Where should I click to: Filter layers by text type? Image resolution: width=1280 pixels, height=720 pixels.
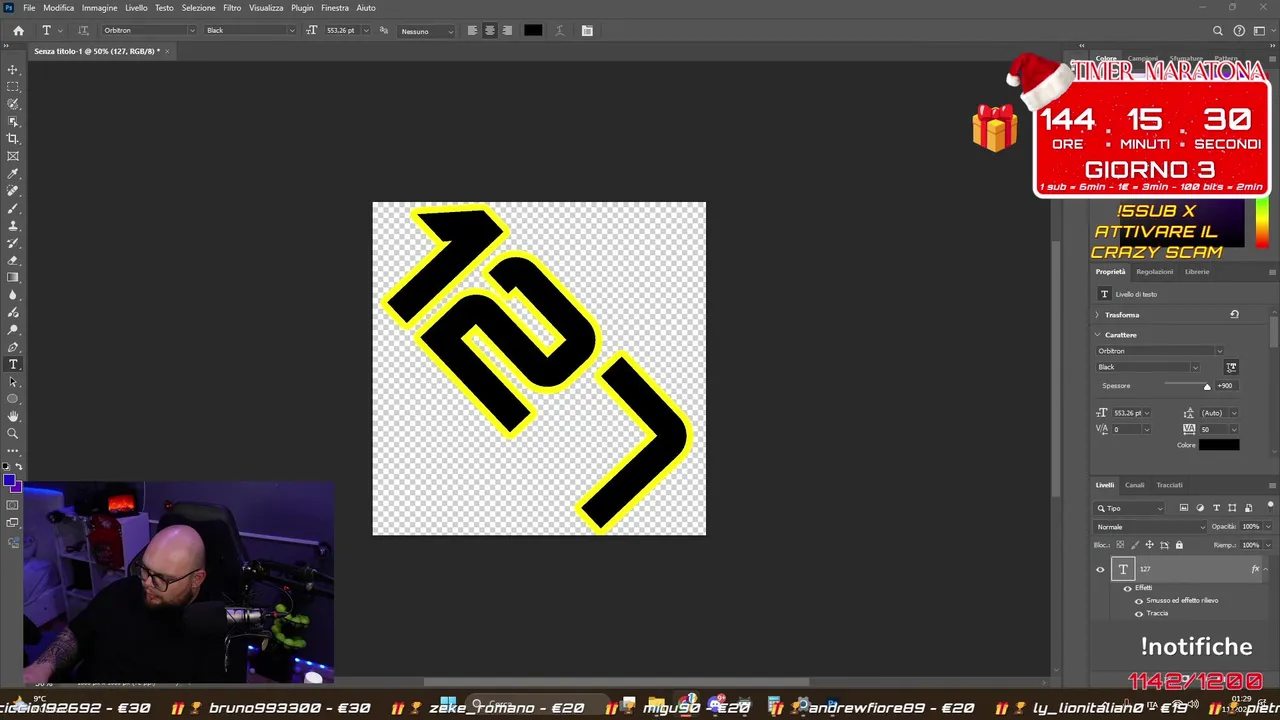[1216, 508]
